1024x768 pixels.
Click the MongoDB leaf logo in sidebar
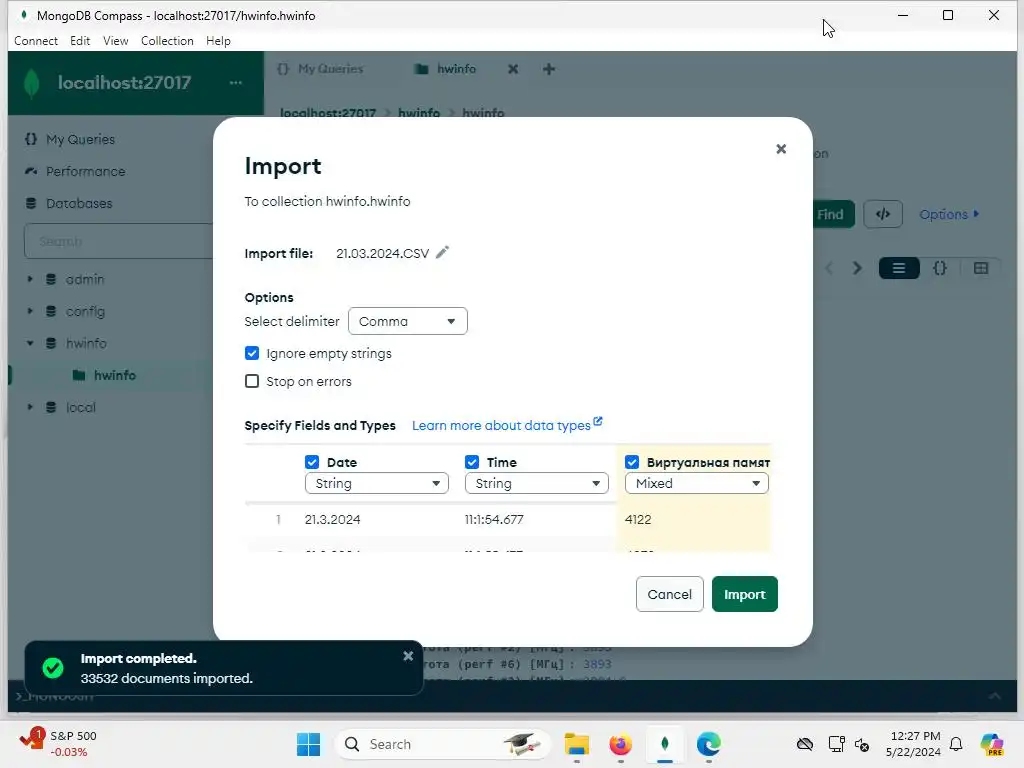click(31, 83)
